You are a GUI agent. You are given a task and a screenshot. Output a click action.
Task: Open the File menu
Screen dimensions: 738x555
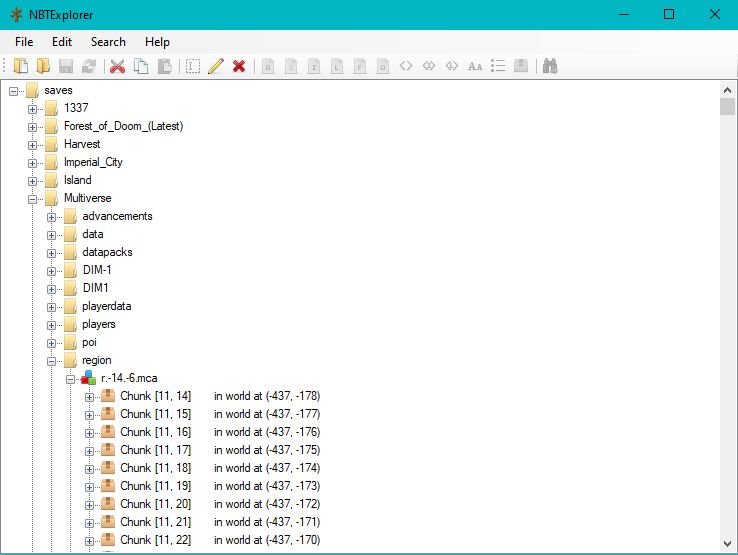click(x=24, y=42)
